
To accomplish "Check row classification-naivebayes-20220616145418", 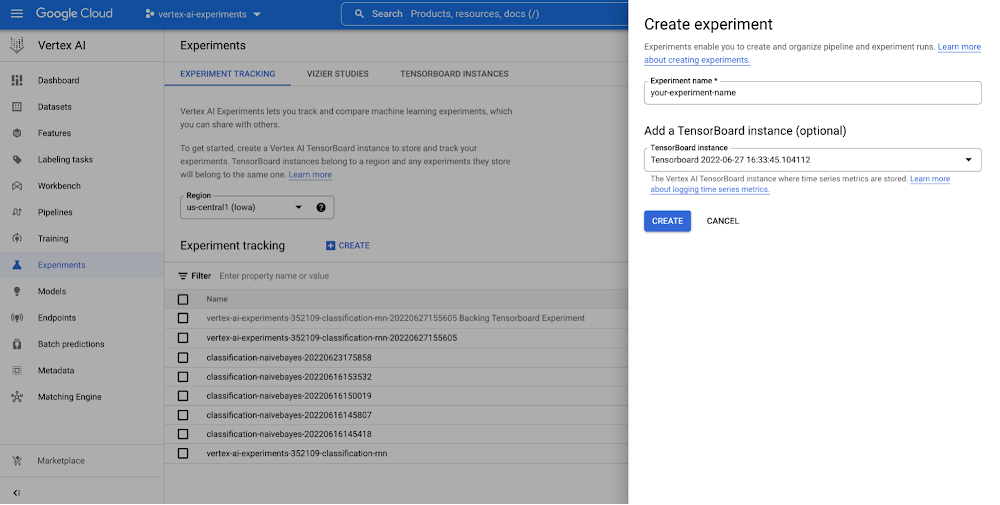I will [x=183, y=434].
